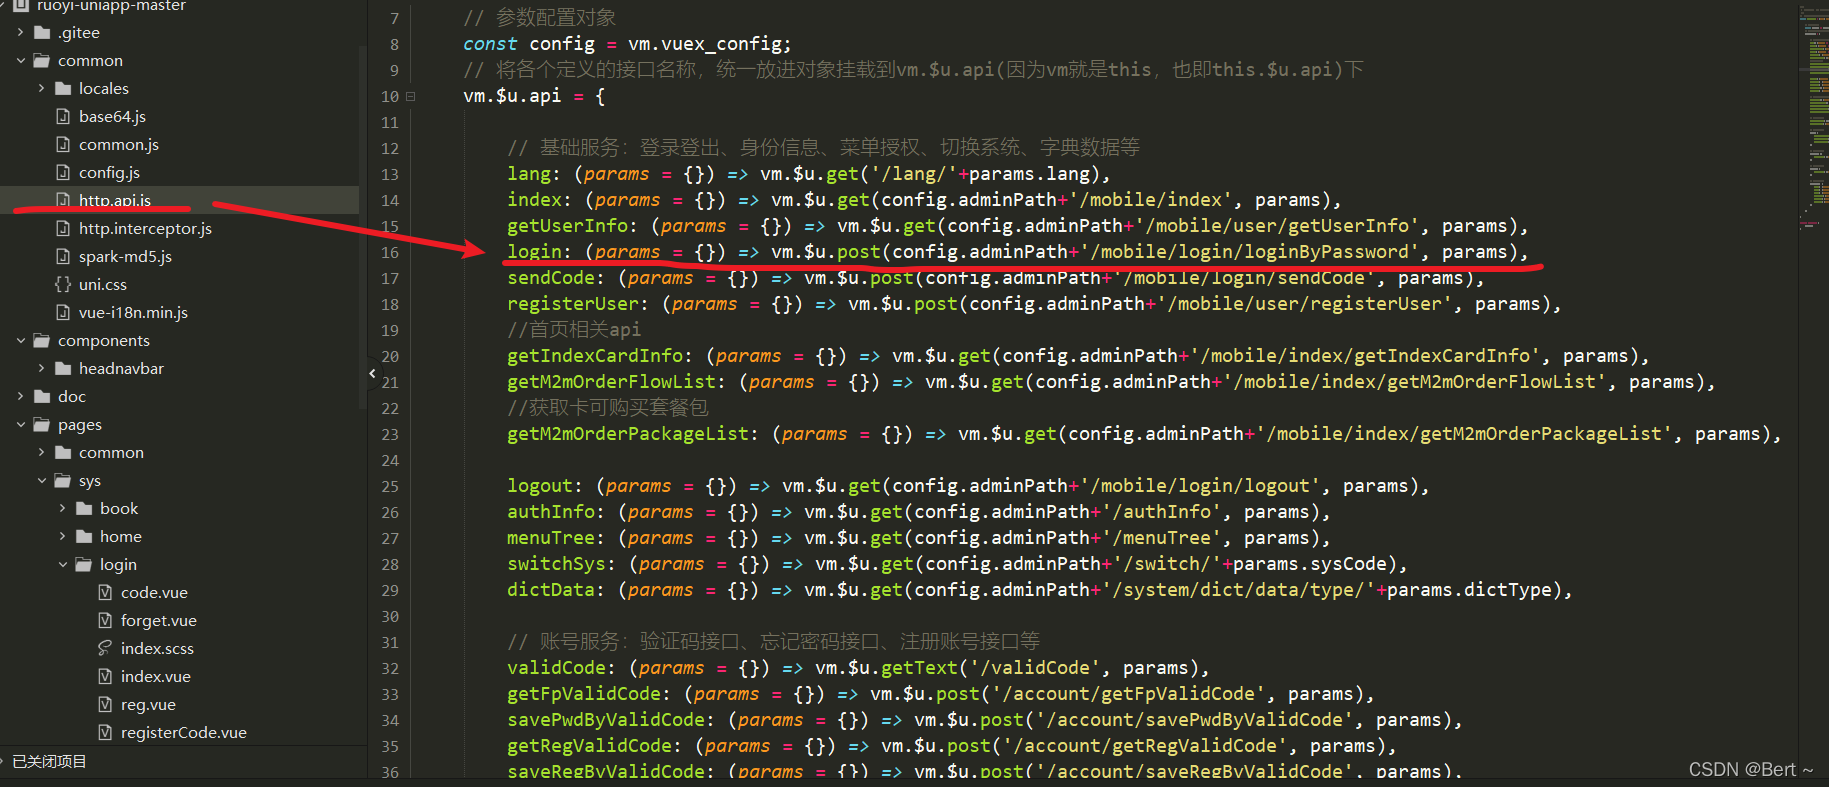
Task: Expand the doc folder chevron
Action: click(x=20, y=397)
